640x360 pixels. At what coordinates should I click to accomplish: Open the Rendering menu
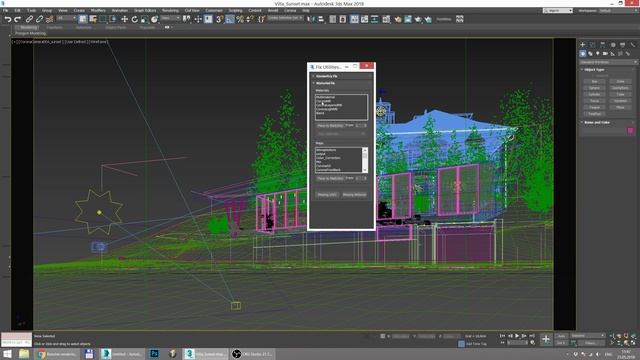coord(170,10)
